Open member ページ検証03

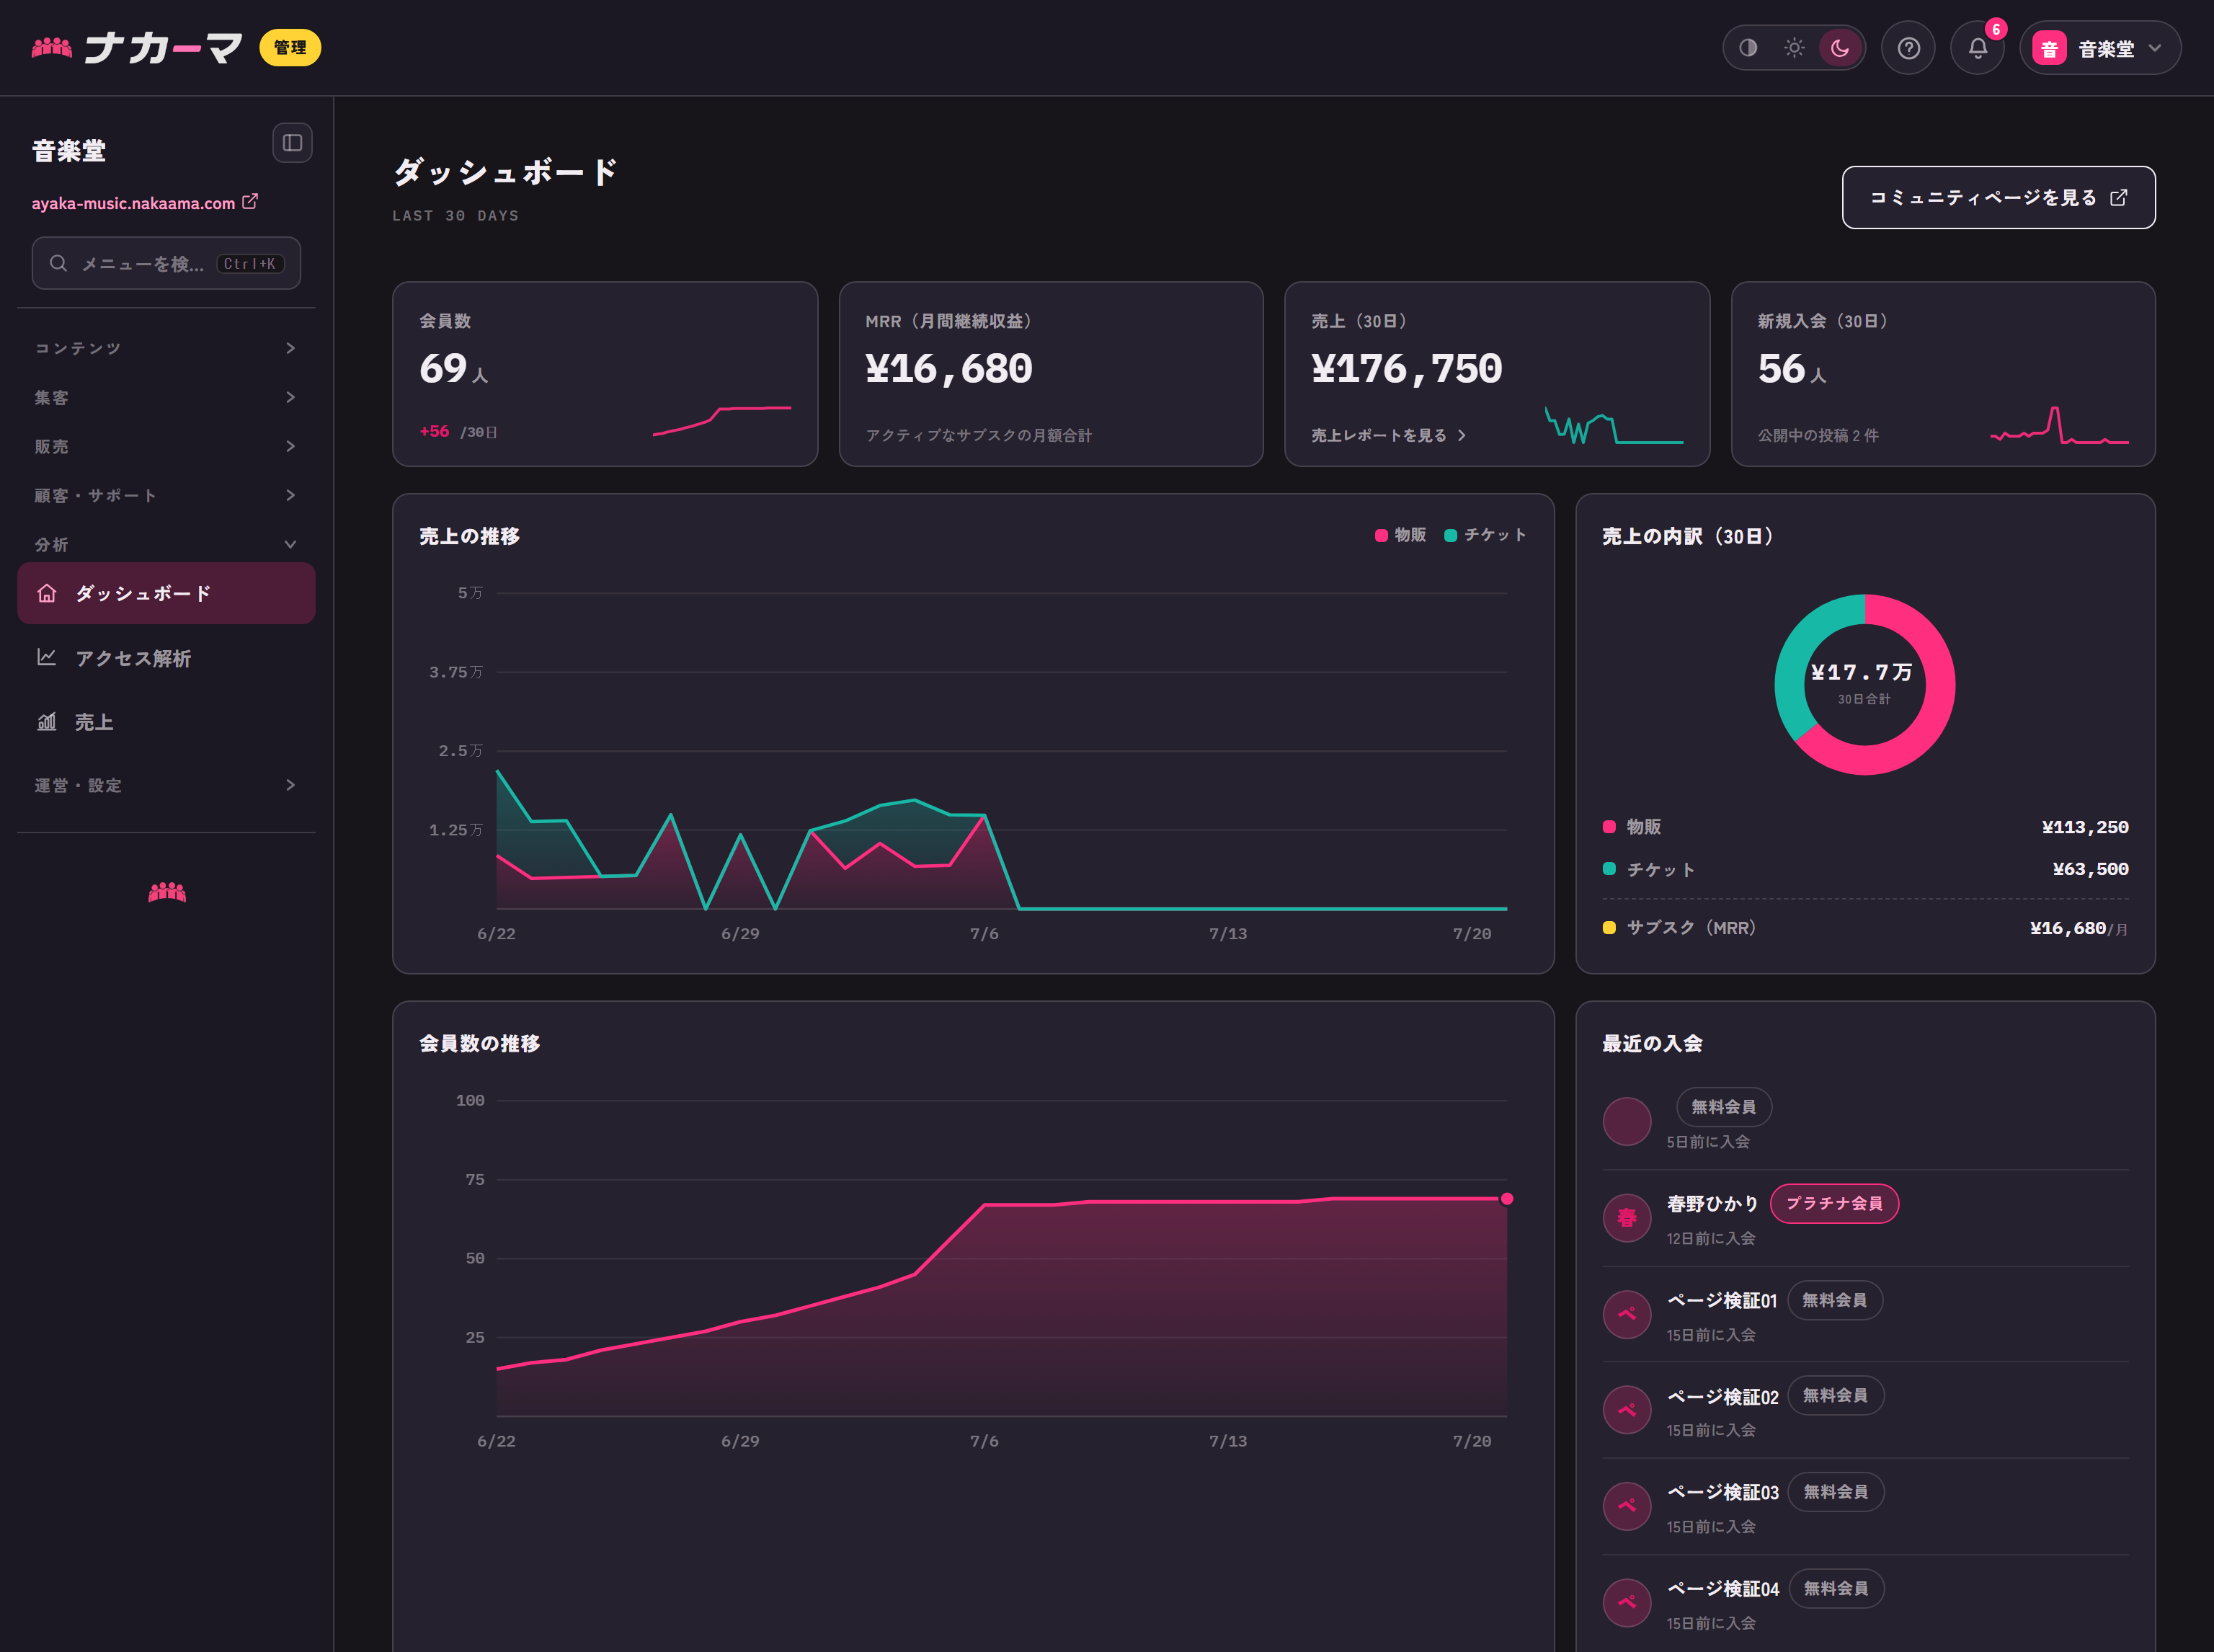tap(1723, 1492)
